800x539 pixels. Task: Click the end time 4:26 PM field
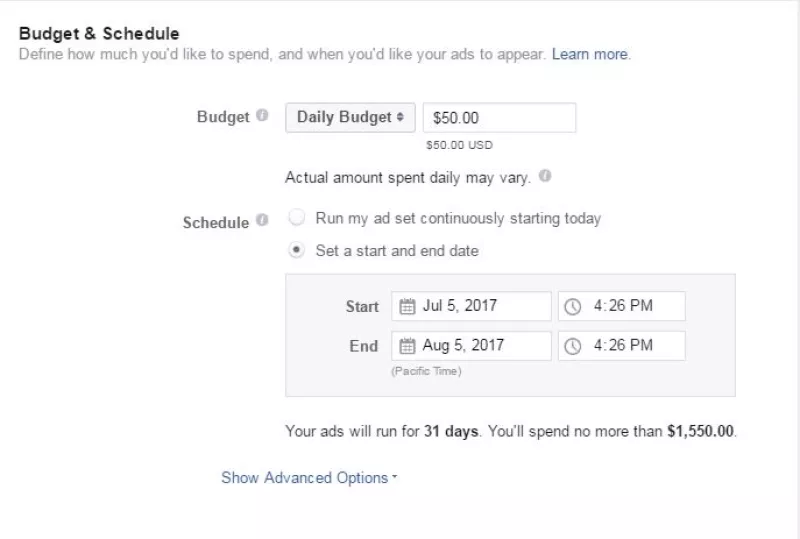click(x=621, y=346)
